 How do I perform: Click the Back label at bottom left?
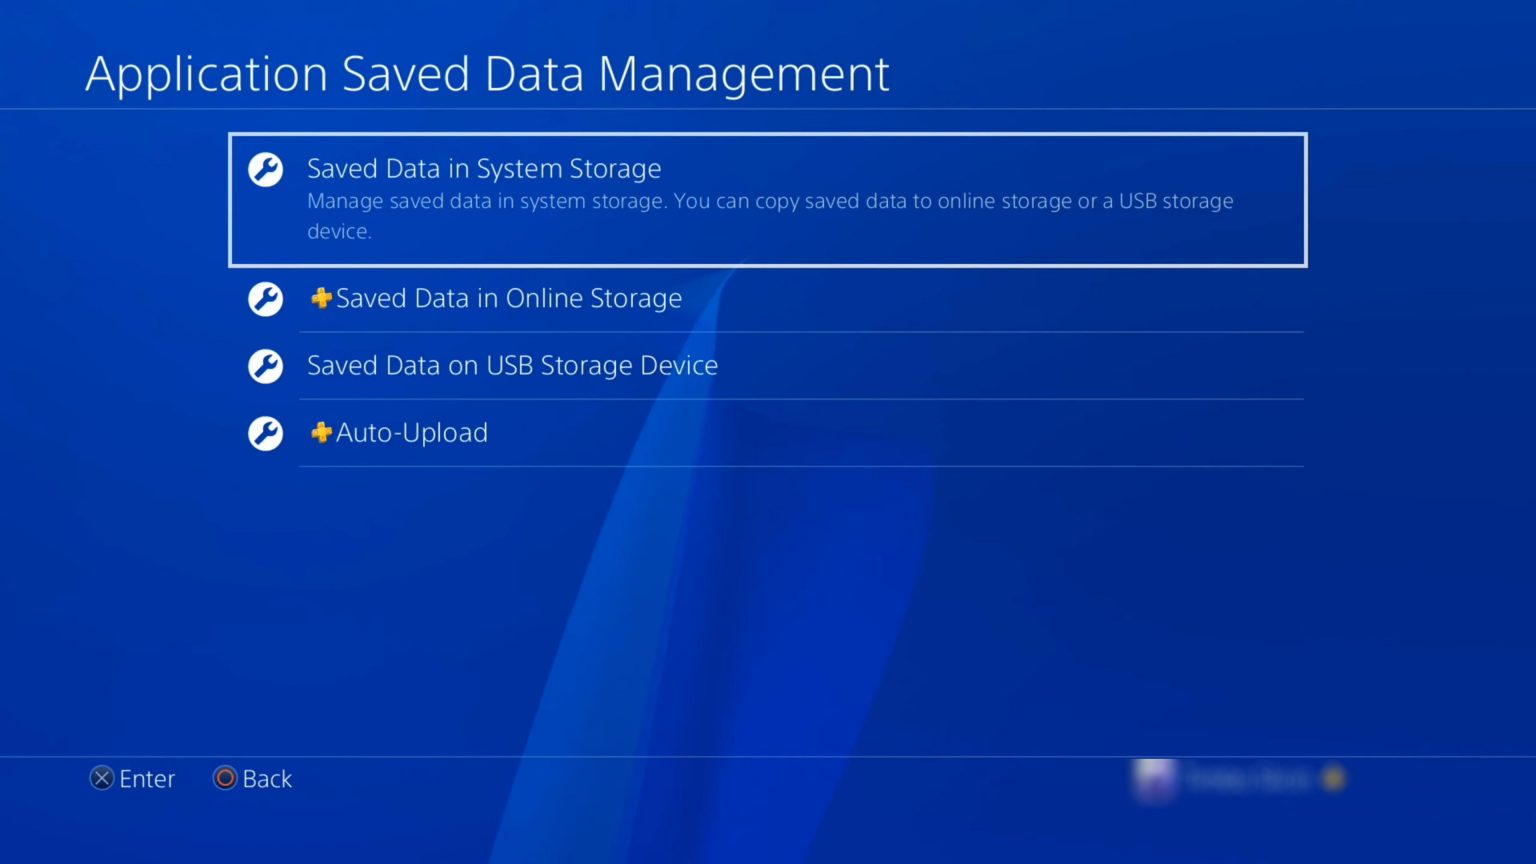click(266, 778)
